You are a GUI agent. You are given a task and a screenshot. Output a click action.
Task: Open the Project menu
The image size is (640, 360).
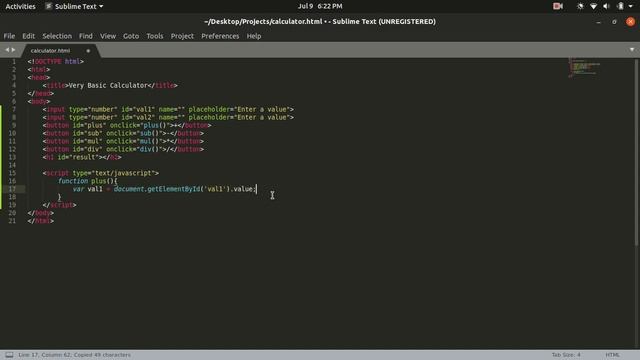pos(182,36)
